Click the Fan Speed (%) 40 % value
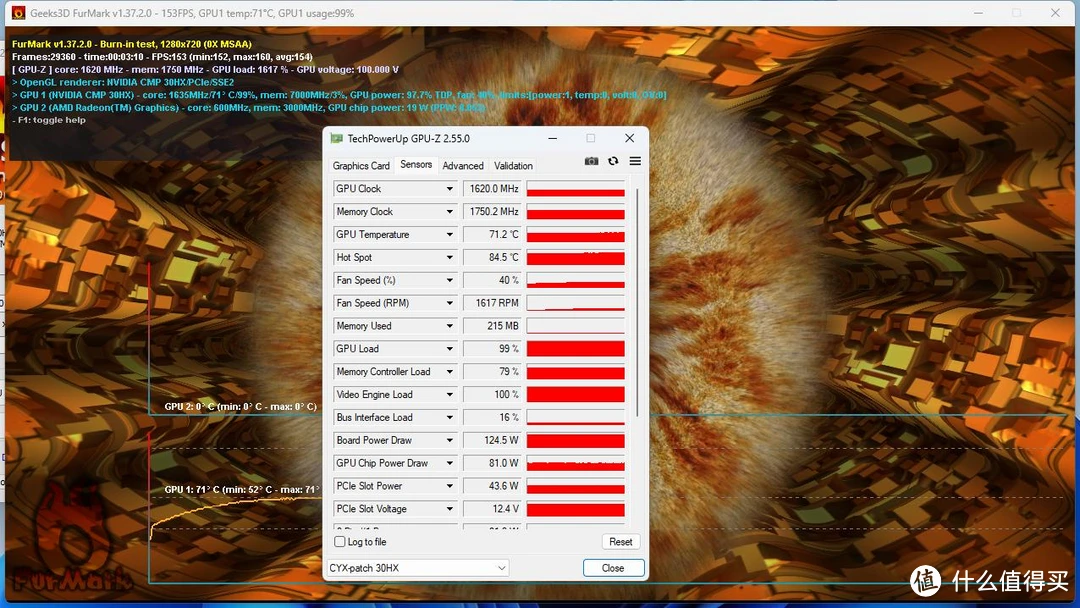1080x608 pixels. coord(492,280)
